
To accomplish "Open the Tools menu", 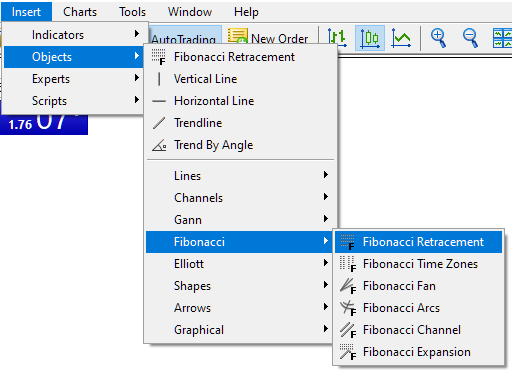I will [132, 12].
